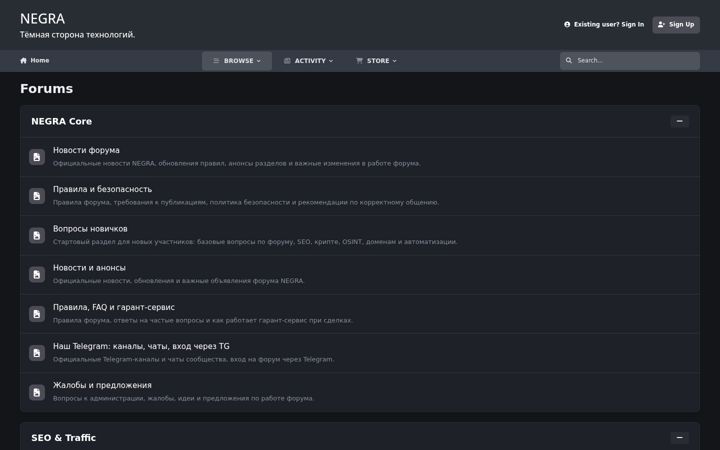This screenshot has width=720, height=450.
Task: Click description starting Стартовый раздел для новых
Action: coord(255,242)
